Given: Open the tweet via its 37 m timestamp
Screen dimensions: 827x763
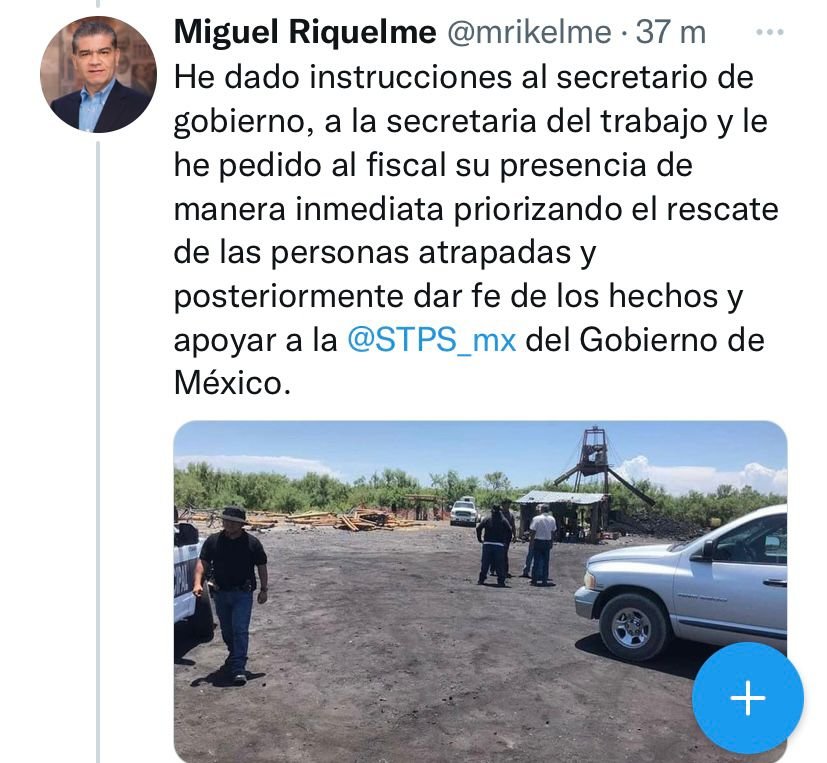Looking at the screenshot, I should 670,32.
